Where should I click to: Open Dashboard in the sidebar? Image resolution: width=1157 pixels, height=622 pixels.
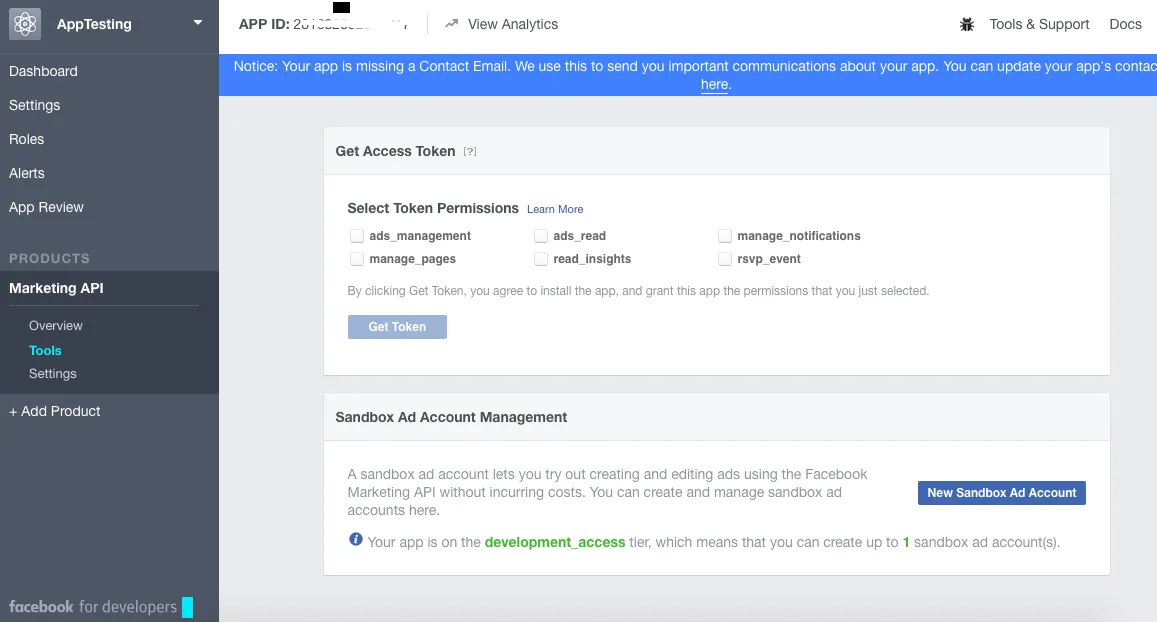(43, 71)
